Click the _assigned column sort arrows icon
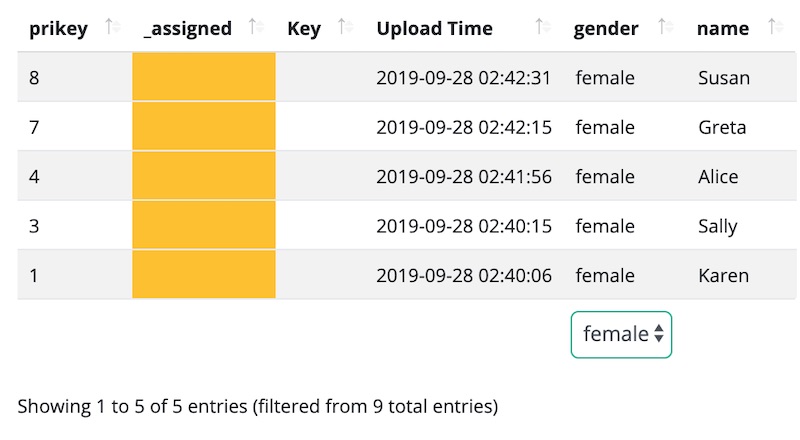This screenshot has height=440, width=800. coord(255,28)
